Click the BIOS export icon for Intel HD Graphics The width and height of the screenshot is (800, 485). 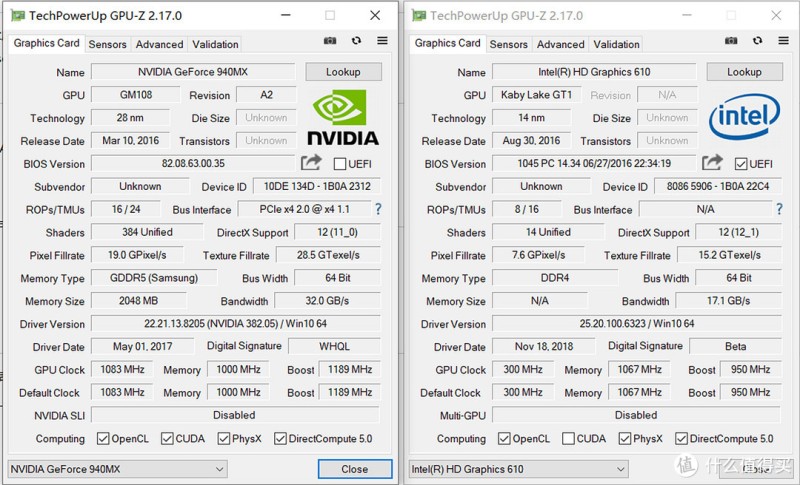[712, 163]
